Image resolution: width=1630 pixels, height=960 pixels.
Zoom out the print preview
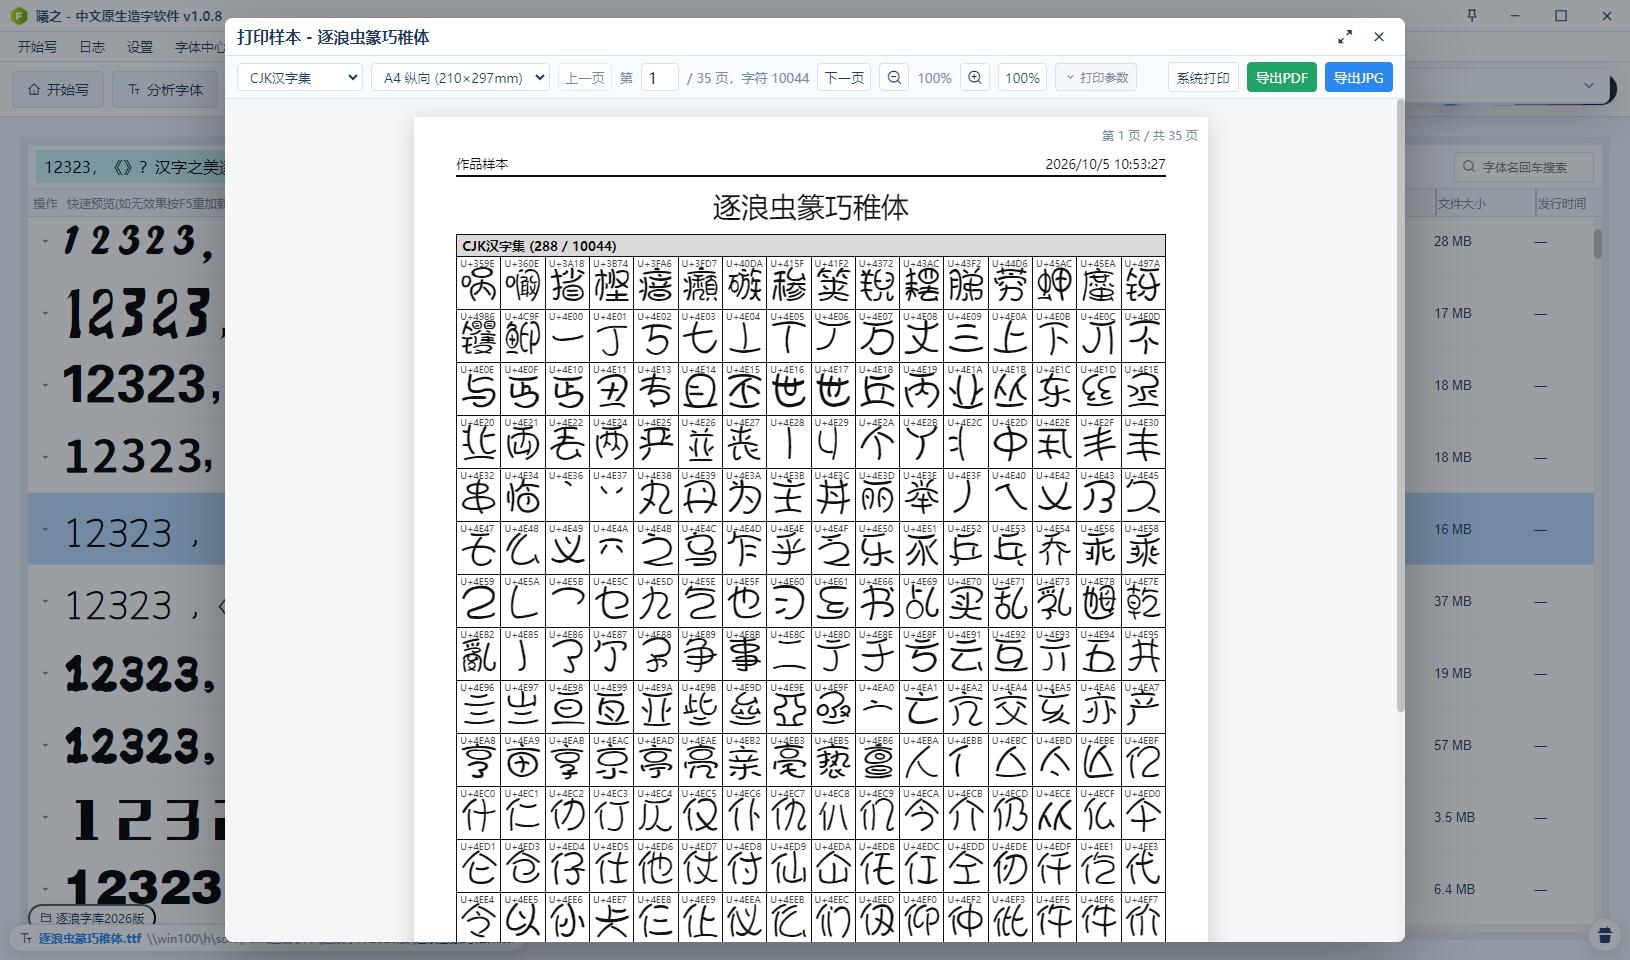[895, 77]
